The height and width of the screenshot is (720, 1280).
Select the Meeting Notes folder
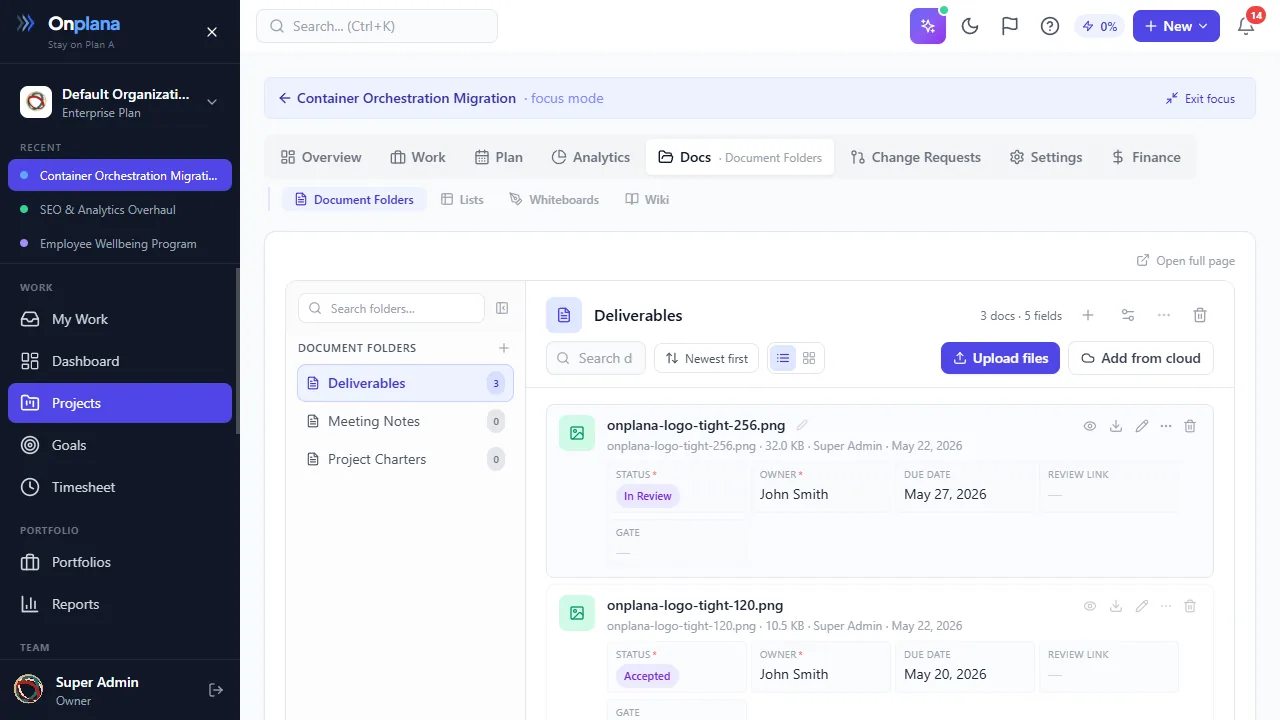pos(405,421)
